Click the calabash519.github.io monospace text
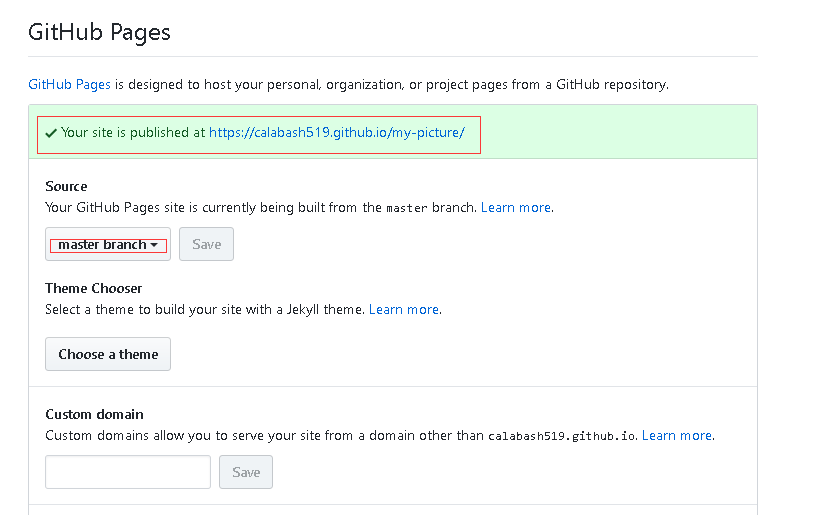Screen dimensions: 835x515 562,436
